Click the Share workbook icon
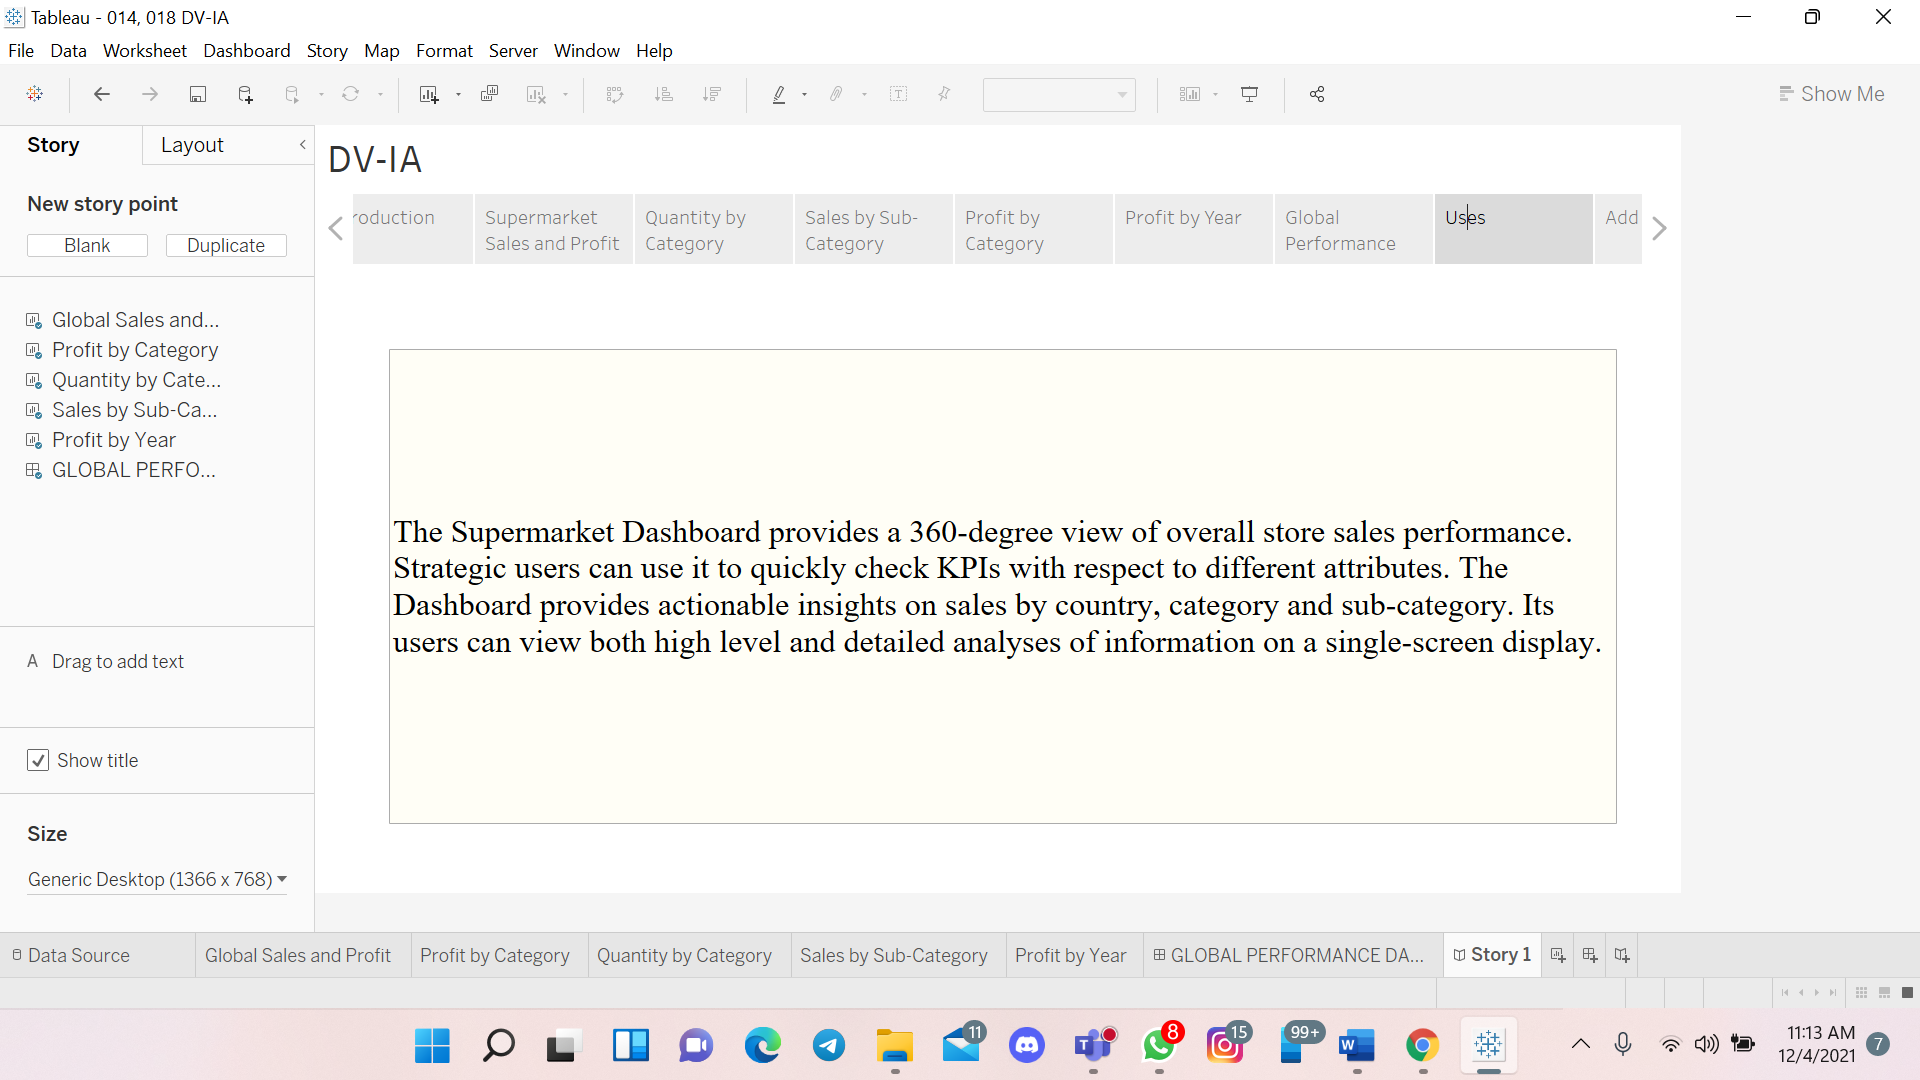 [1317, 94]
